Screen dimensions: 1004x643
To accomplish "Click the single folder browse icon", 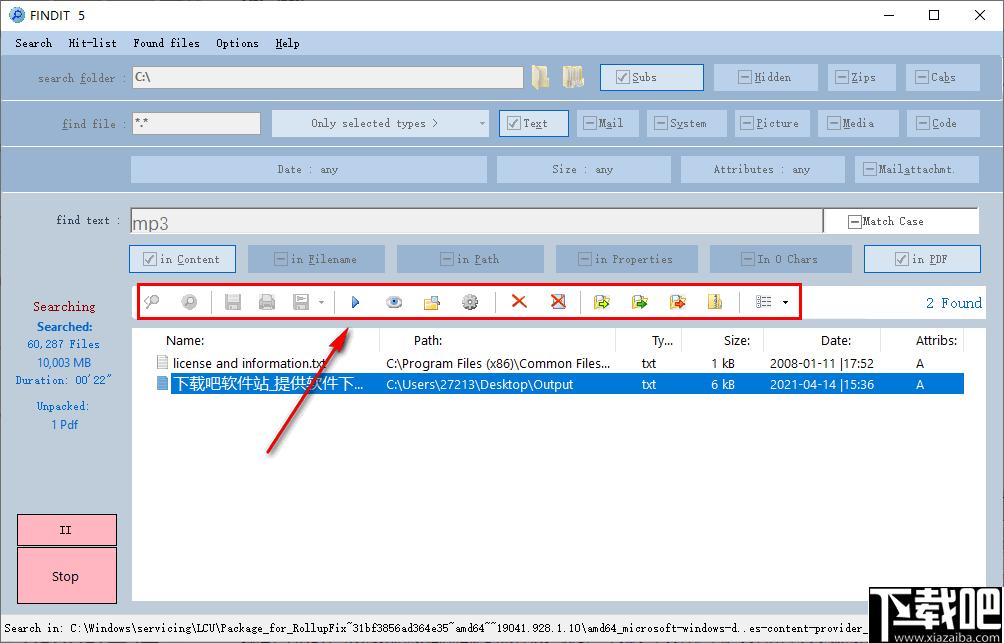I will tap(540, 77).
